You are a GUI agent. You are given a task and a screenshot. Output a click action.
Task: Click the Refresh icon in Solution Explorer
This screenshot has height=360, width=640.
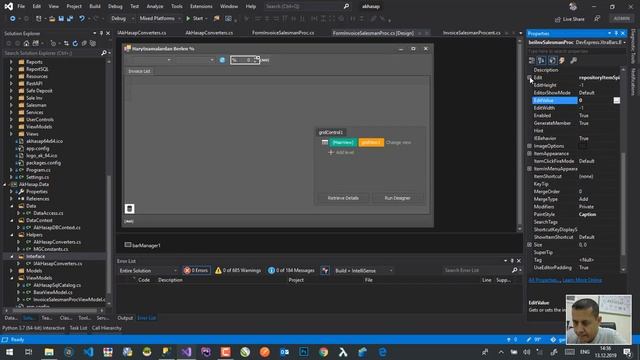coord(75,43)
